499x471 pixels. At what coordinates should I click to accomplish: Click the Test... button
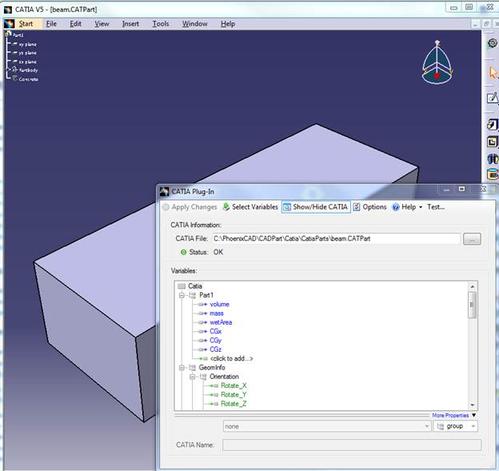point(436,207)
